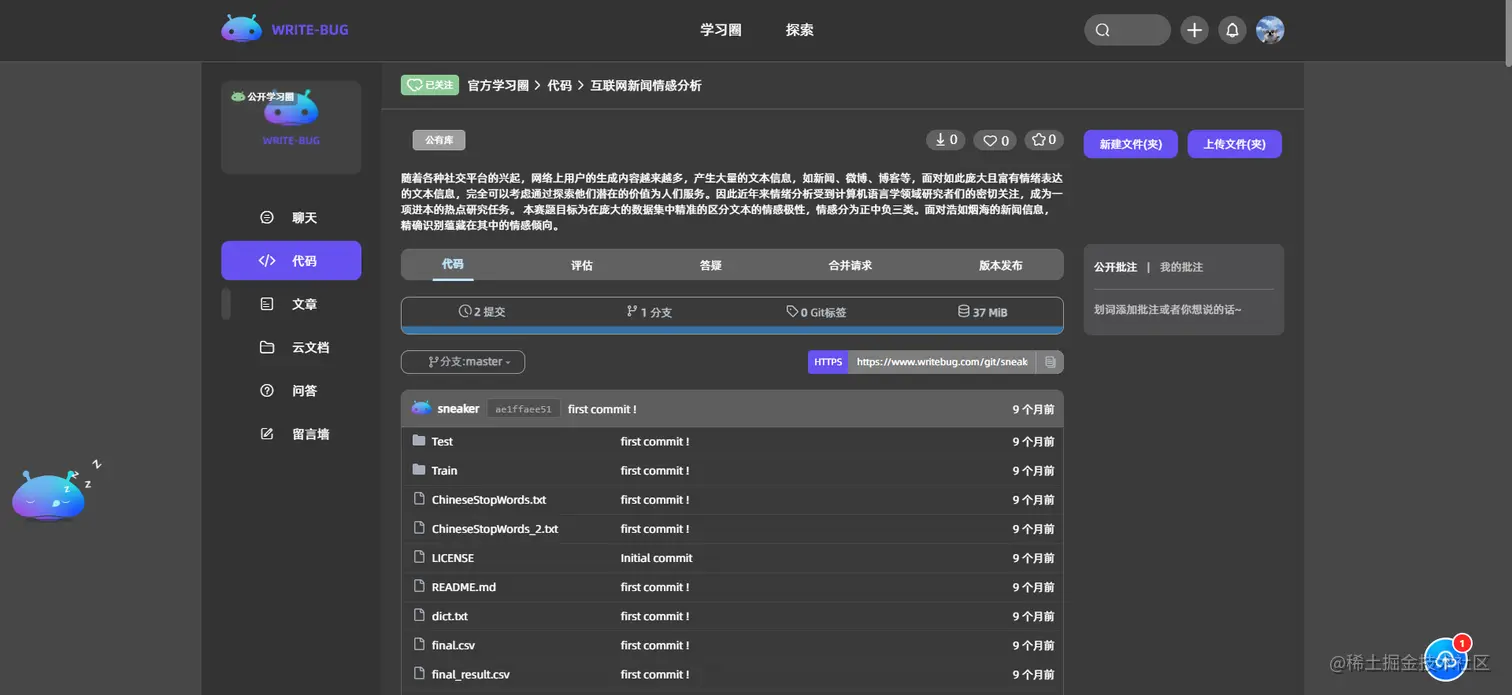Switch to the 答疑 tab

click(711, 265)
